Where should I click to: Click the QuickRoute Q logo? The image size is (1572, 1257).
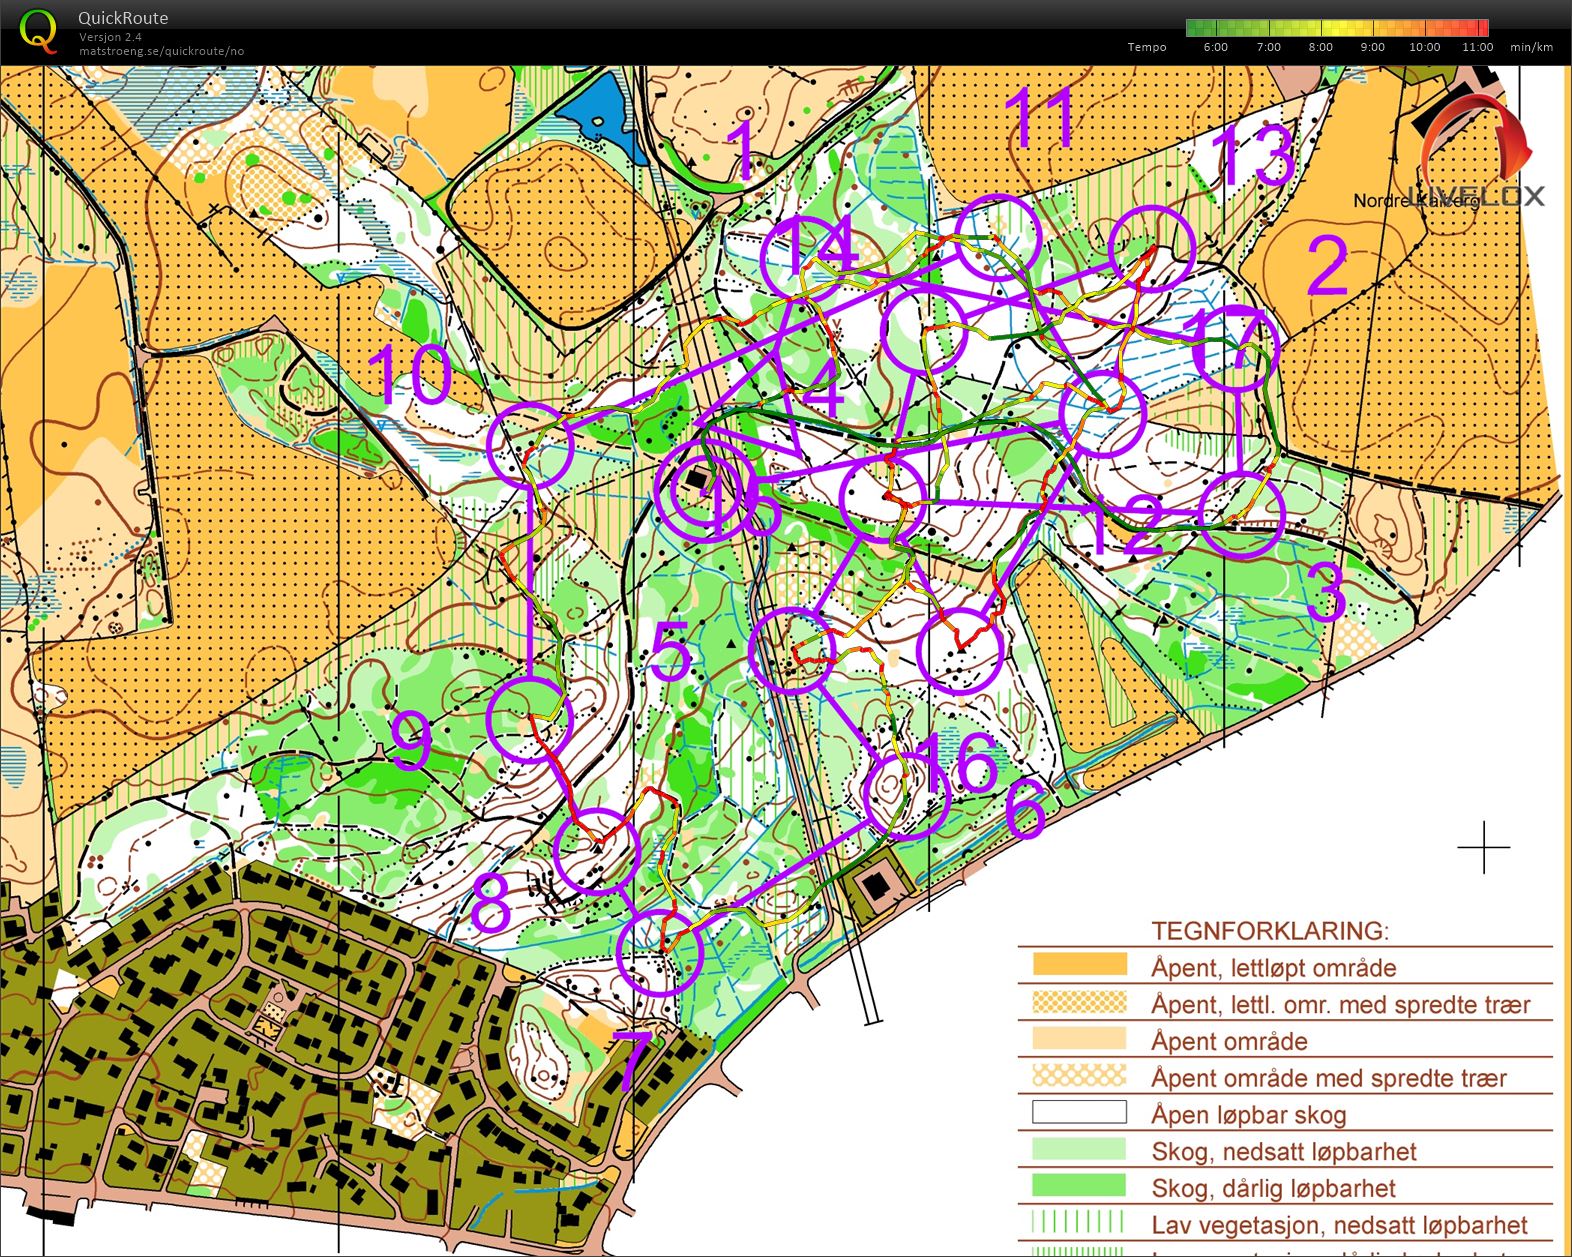point(38,30)
